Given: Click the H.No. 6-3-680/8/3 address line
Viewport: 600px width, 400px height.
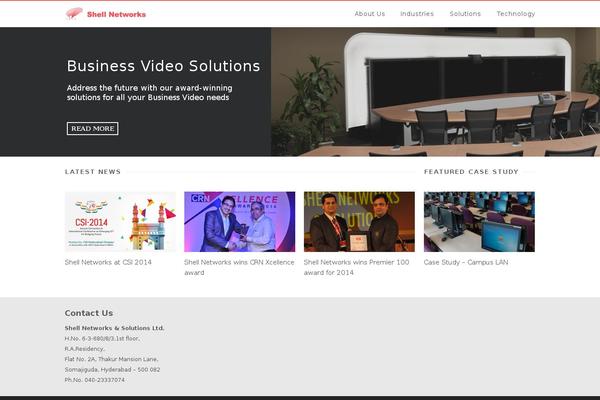Looking at the screenshot, I should [102, 339].
